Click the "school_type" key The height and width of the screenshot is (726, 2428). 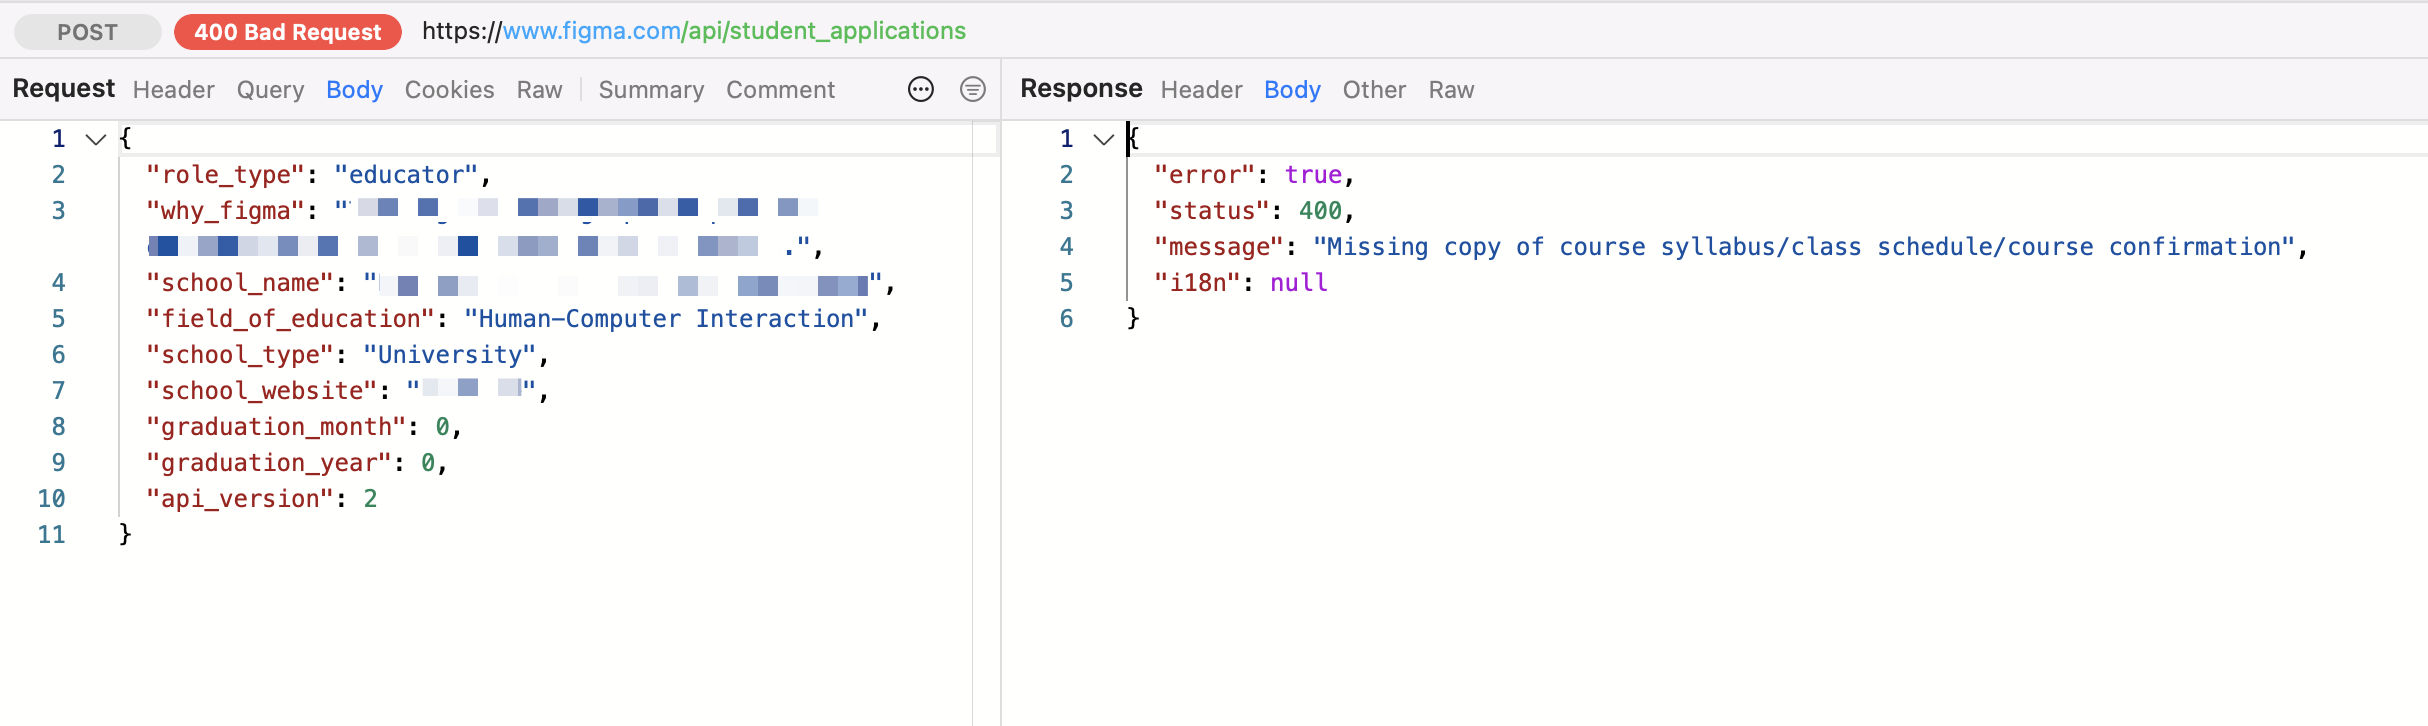point(240,355)
